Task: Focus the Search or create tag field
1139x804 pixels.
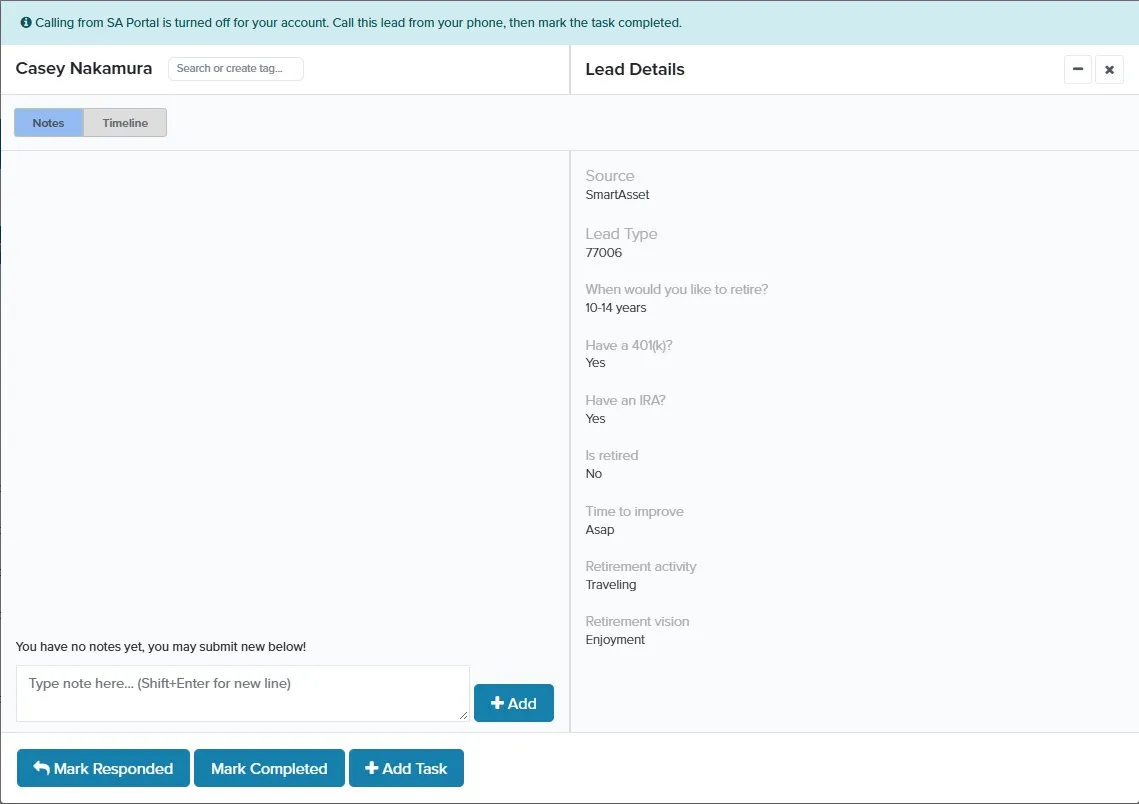Action: coord(236,68)
